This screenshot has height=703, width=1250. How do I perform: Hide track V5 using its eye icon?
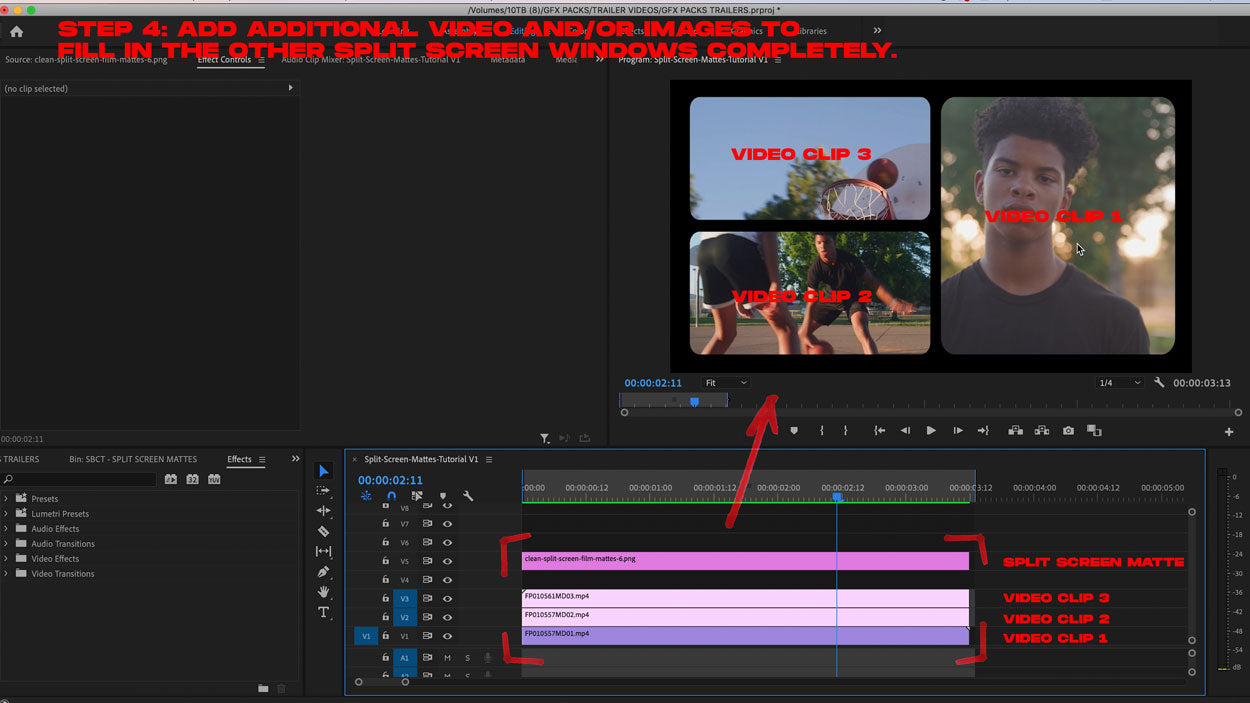coord(447,561)
